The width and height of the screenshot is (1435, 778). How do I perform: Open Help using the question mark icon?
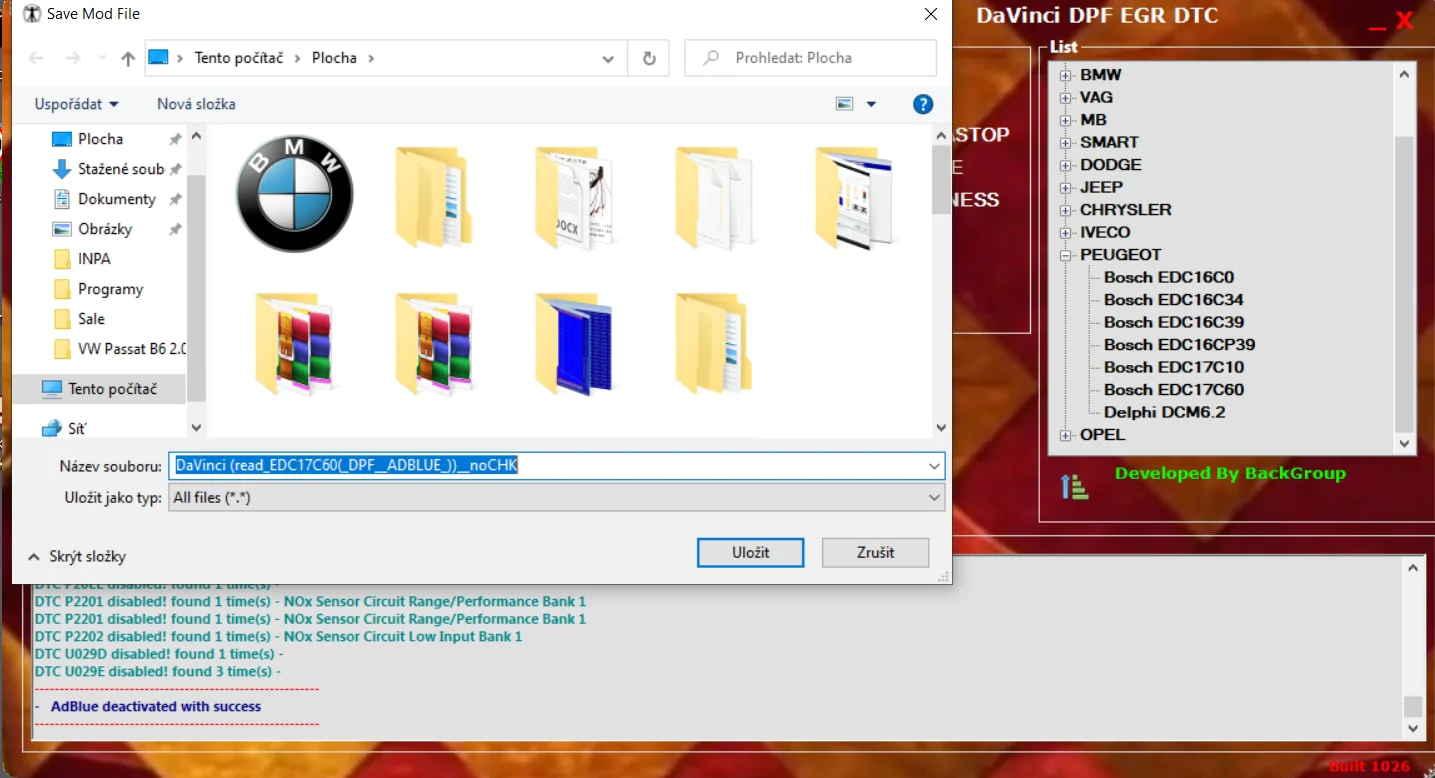[921, 104]
